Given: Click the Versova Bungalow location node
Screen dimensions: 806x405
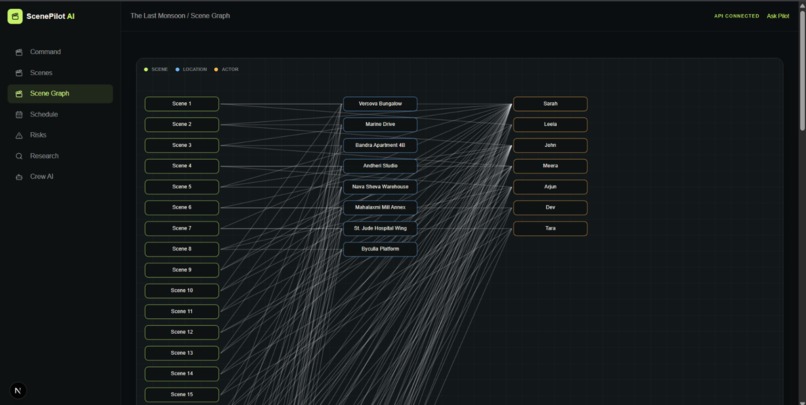Looking at the screenshot, I should click(x=380, y=104).
